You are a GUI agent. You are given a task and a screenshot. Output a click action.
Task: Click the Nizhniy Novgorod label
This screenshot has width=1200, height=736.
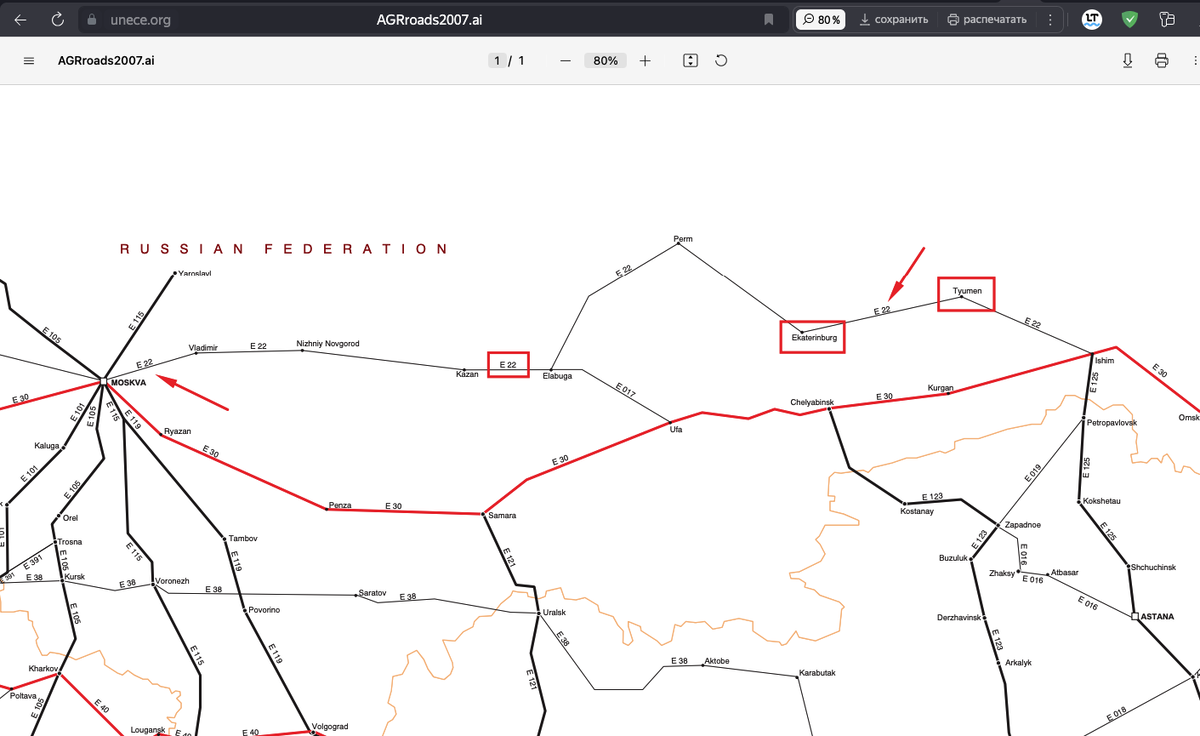click(328, 343)
